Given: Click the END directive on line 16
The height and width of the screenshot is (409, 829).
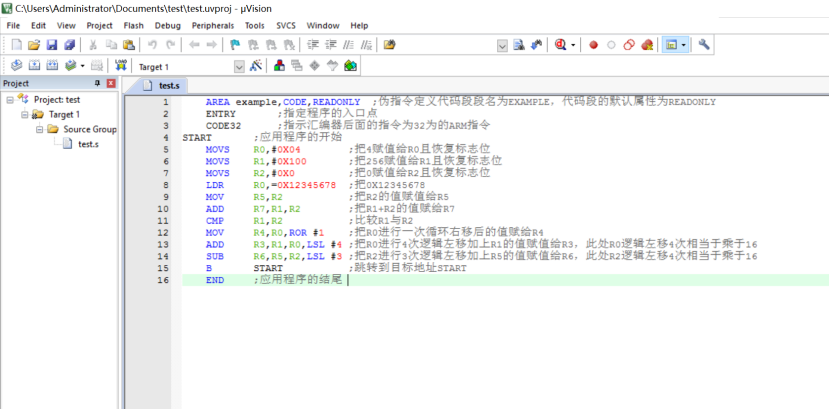Looking at the screenshot, I should pyautogui.click(x=214, y=280).
